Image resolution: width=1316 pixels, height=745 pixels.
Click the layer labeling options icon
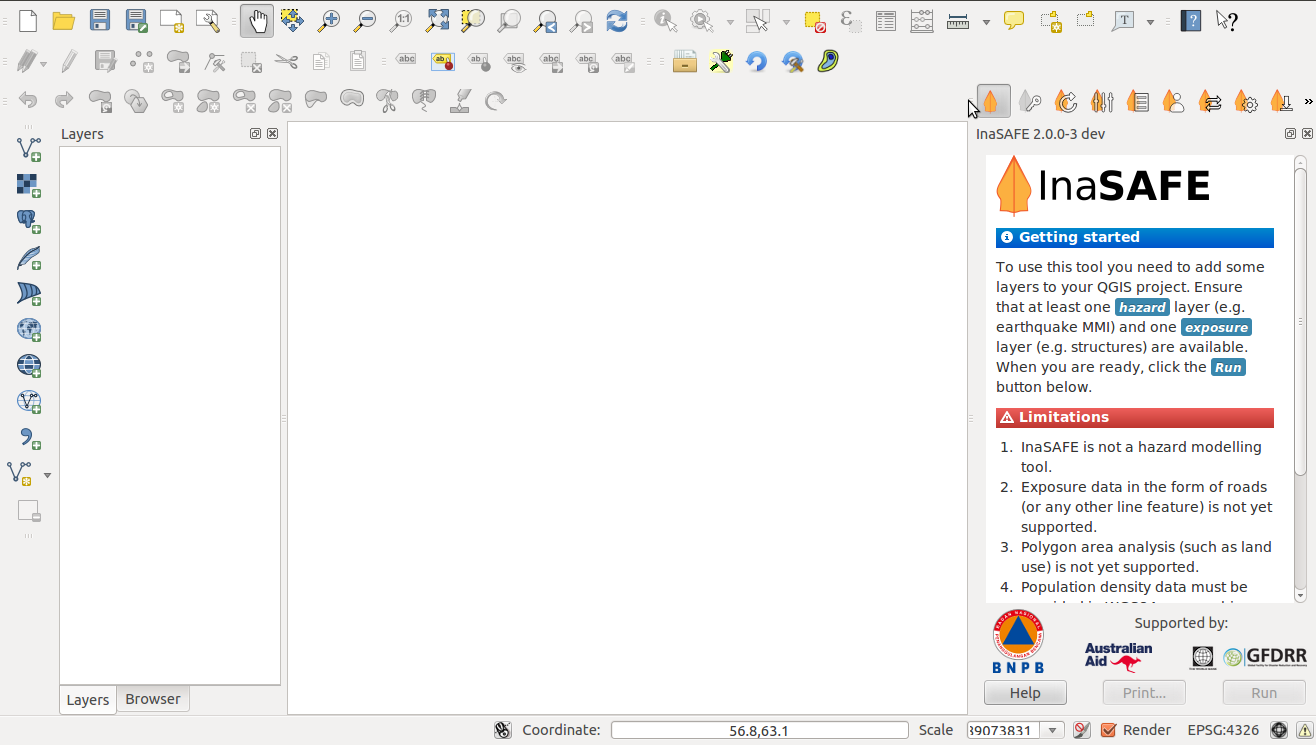(406, 61)
